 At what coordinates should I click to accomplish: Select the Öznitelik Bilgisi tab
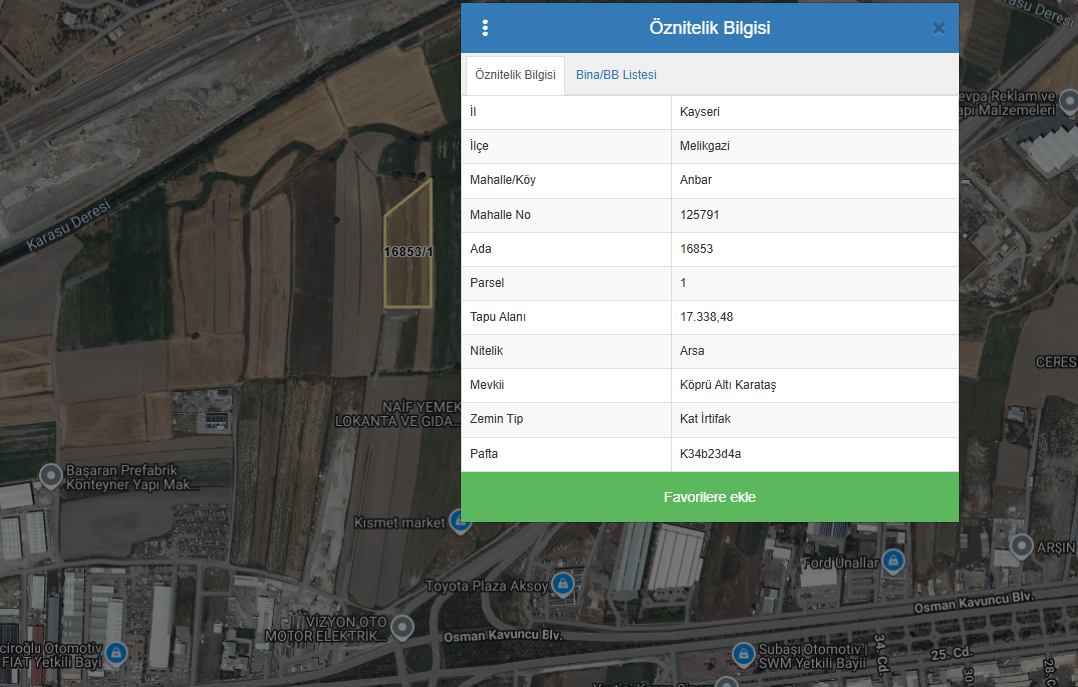coord(515,75)
